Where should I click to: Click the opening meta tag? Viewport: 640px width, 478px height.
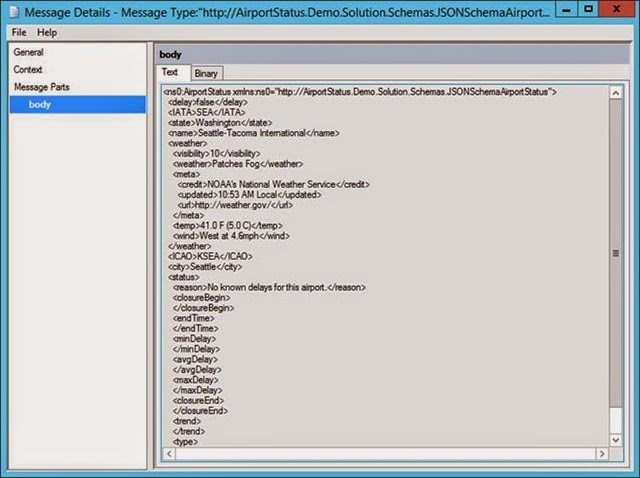(187, 174)
